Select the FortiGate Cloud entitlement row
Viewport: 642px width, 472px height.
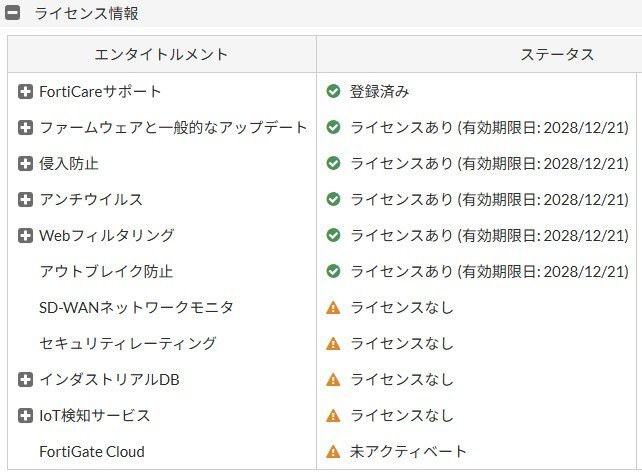point(92,452)
